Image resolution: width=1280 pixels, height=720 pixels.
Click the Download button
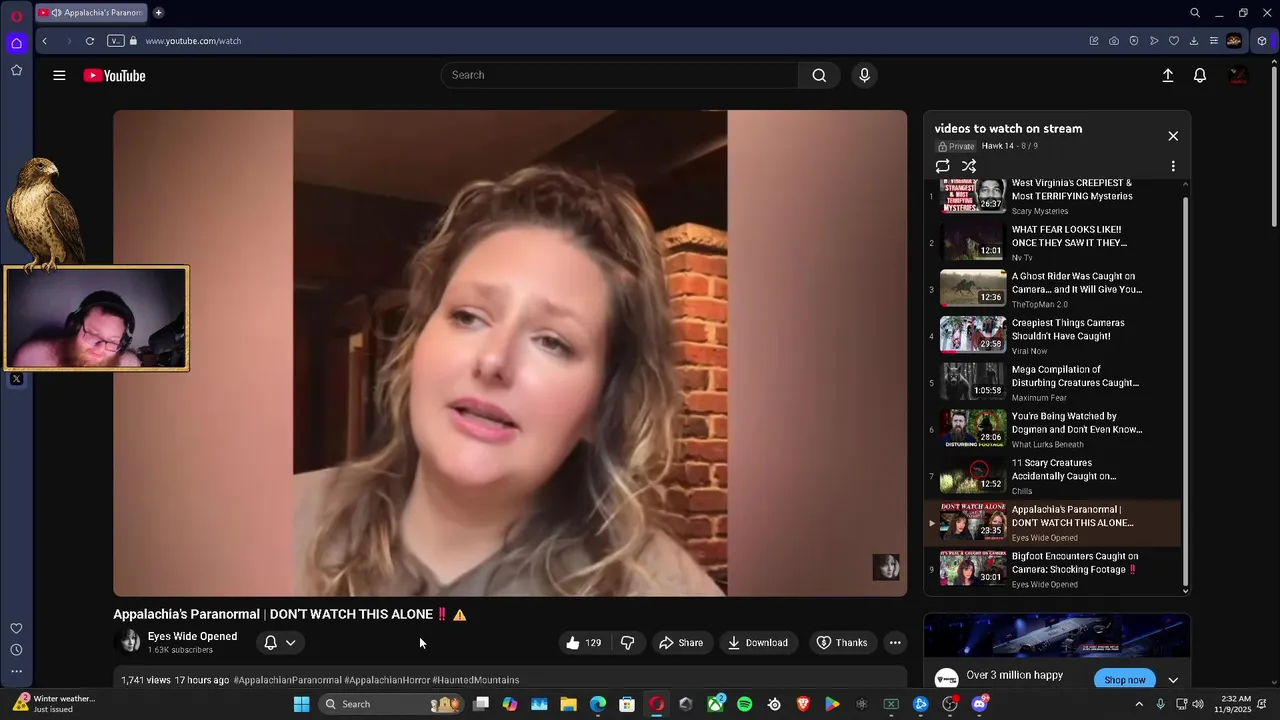pos(758,643)
